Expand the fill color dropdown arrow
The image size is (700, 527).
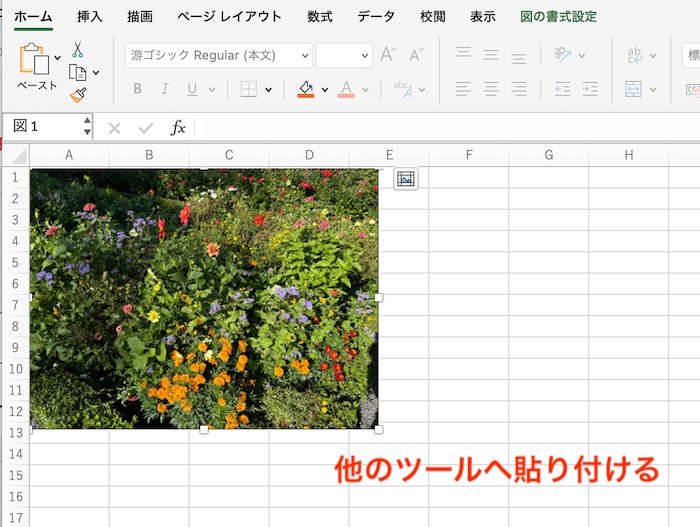[x=325, y=90]
